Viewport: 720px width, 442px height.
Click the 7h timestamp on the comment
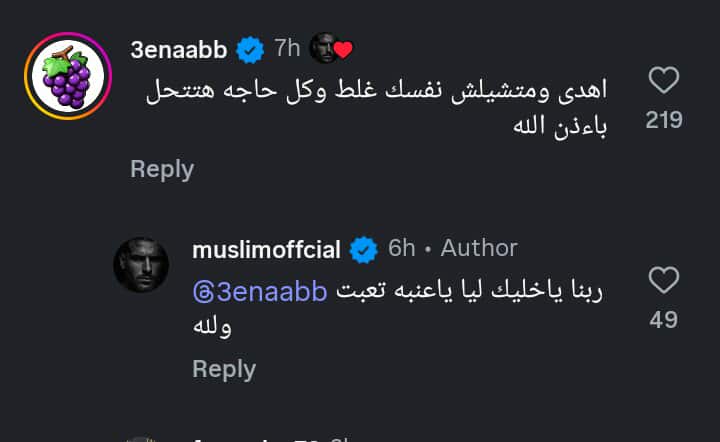point(287,48)
